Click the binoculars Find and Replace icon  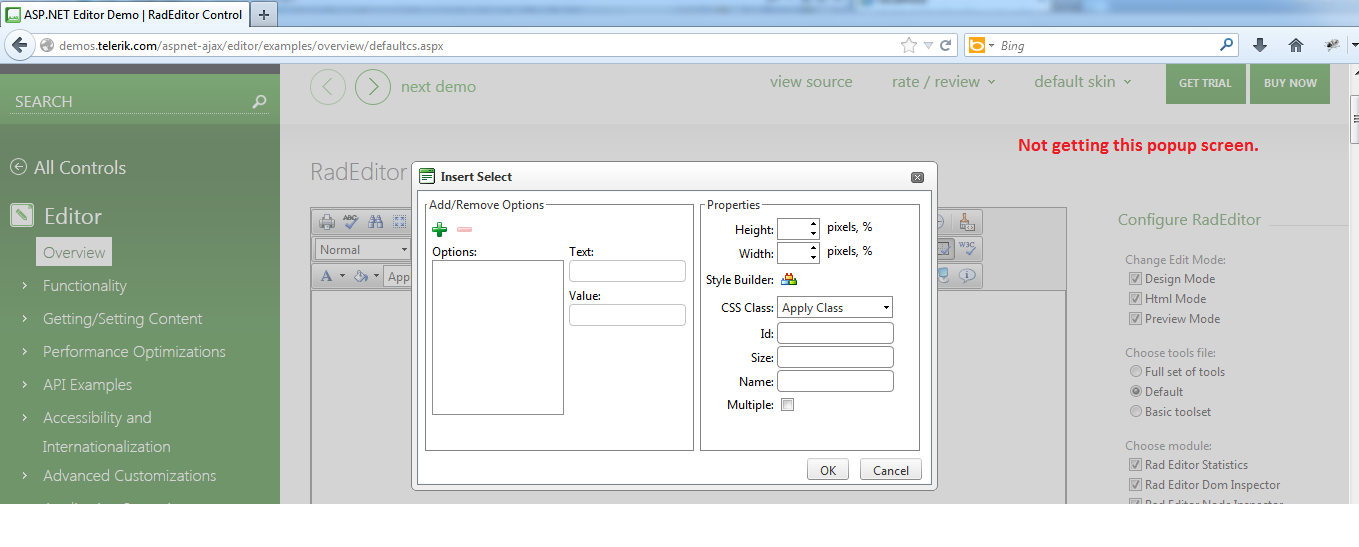click(376, 222)
